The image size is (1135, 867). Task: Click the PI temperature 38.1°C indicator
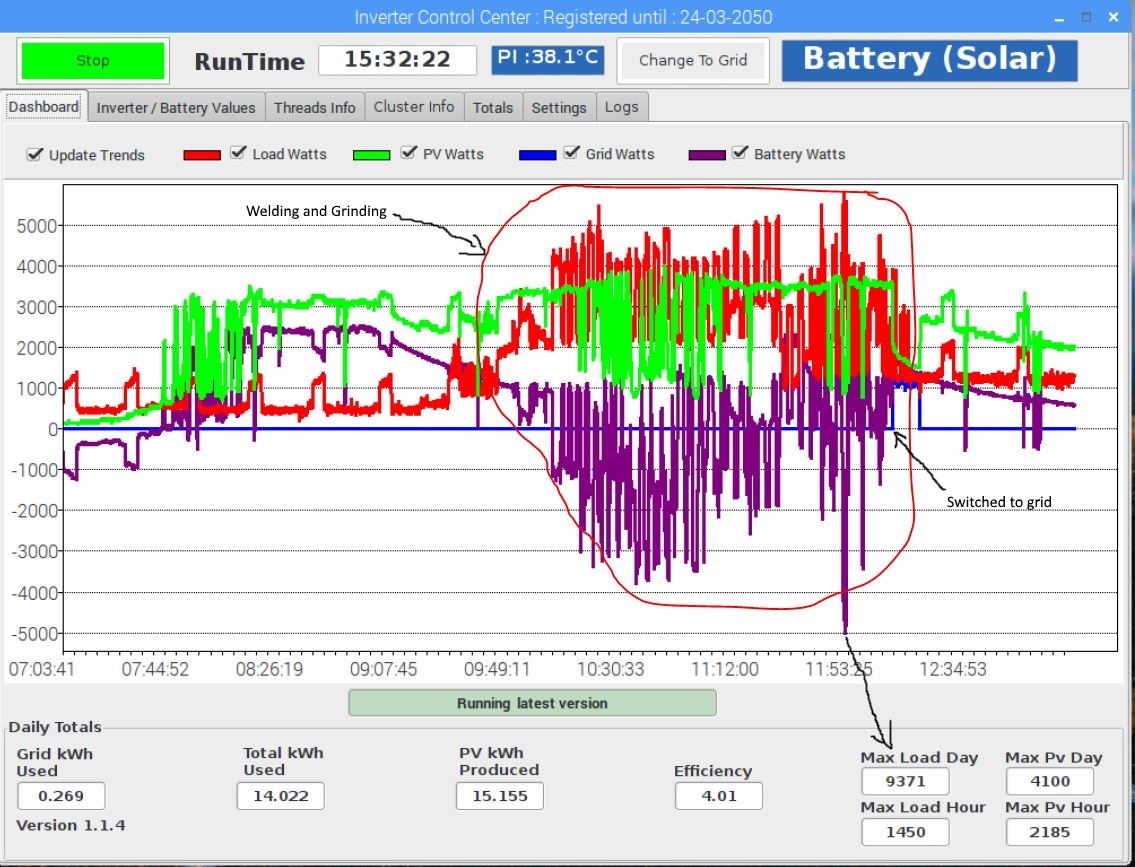pos(547,59)
